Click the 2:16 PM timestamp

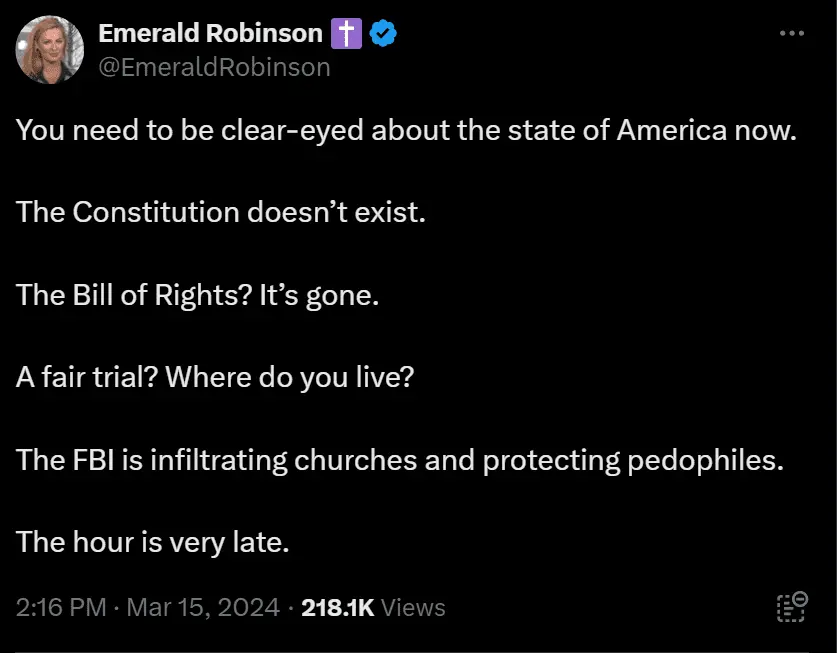click(63, 607)
